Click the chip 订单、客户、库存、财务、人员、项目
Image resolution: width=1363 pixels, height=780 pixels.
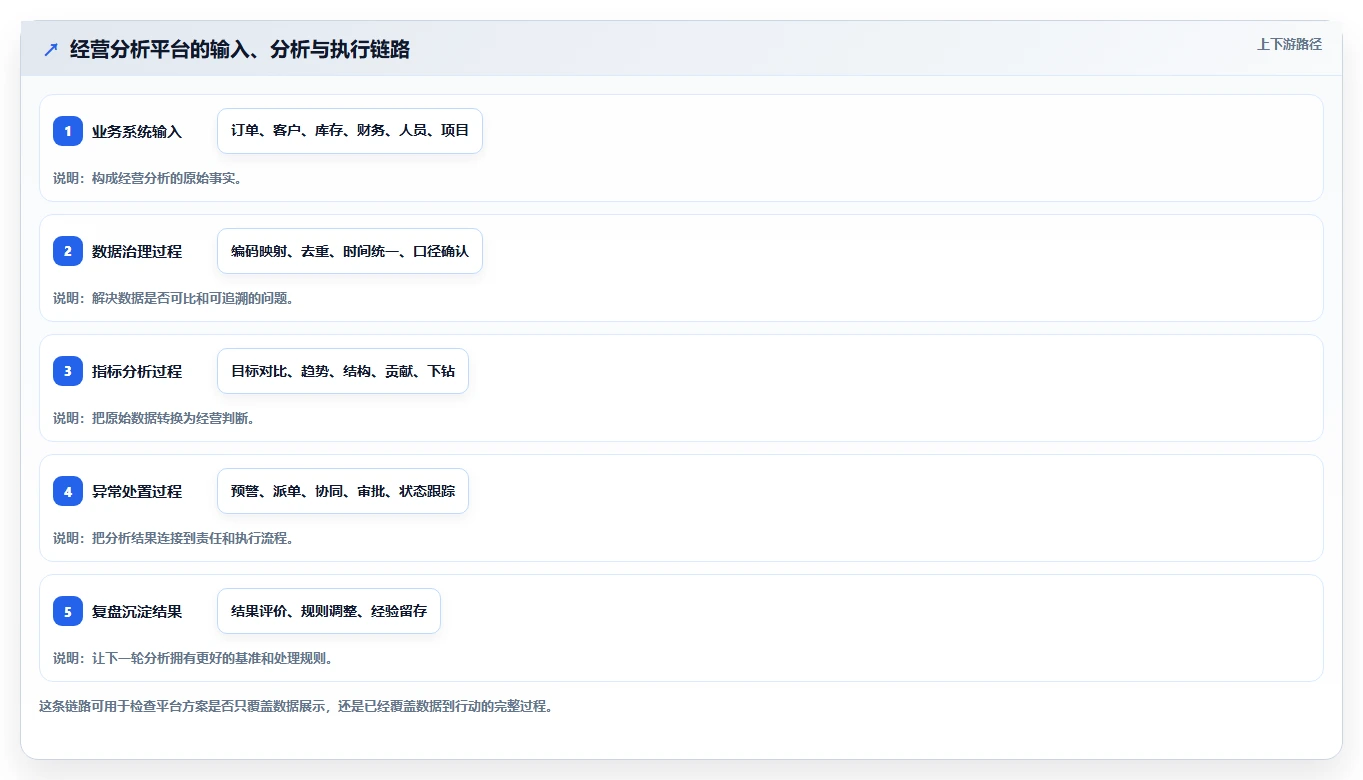coord(350,131)
